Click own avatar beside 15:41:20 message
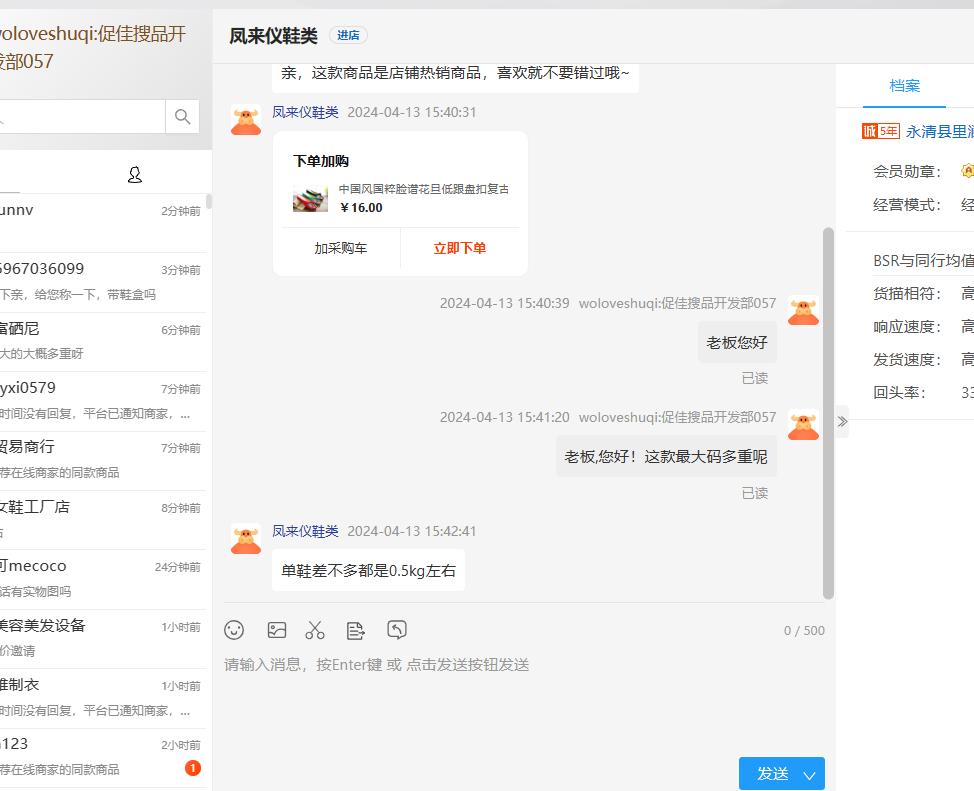Image resolution: width=974 pixels, height=791 pixels. pyautogui.click(x=803, y=424)
